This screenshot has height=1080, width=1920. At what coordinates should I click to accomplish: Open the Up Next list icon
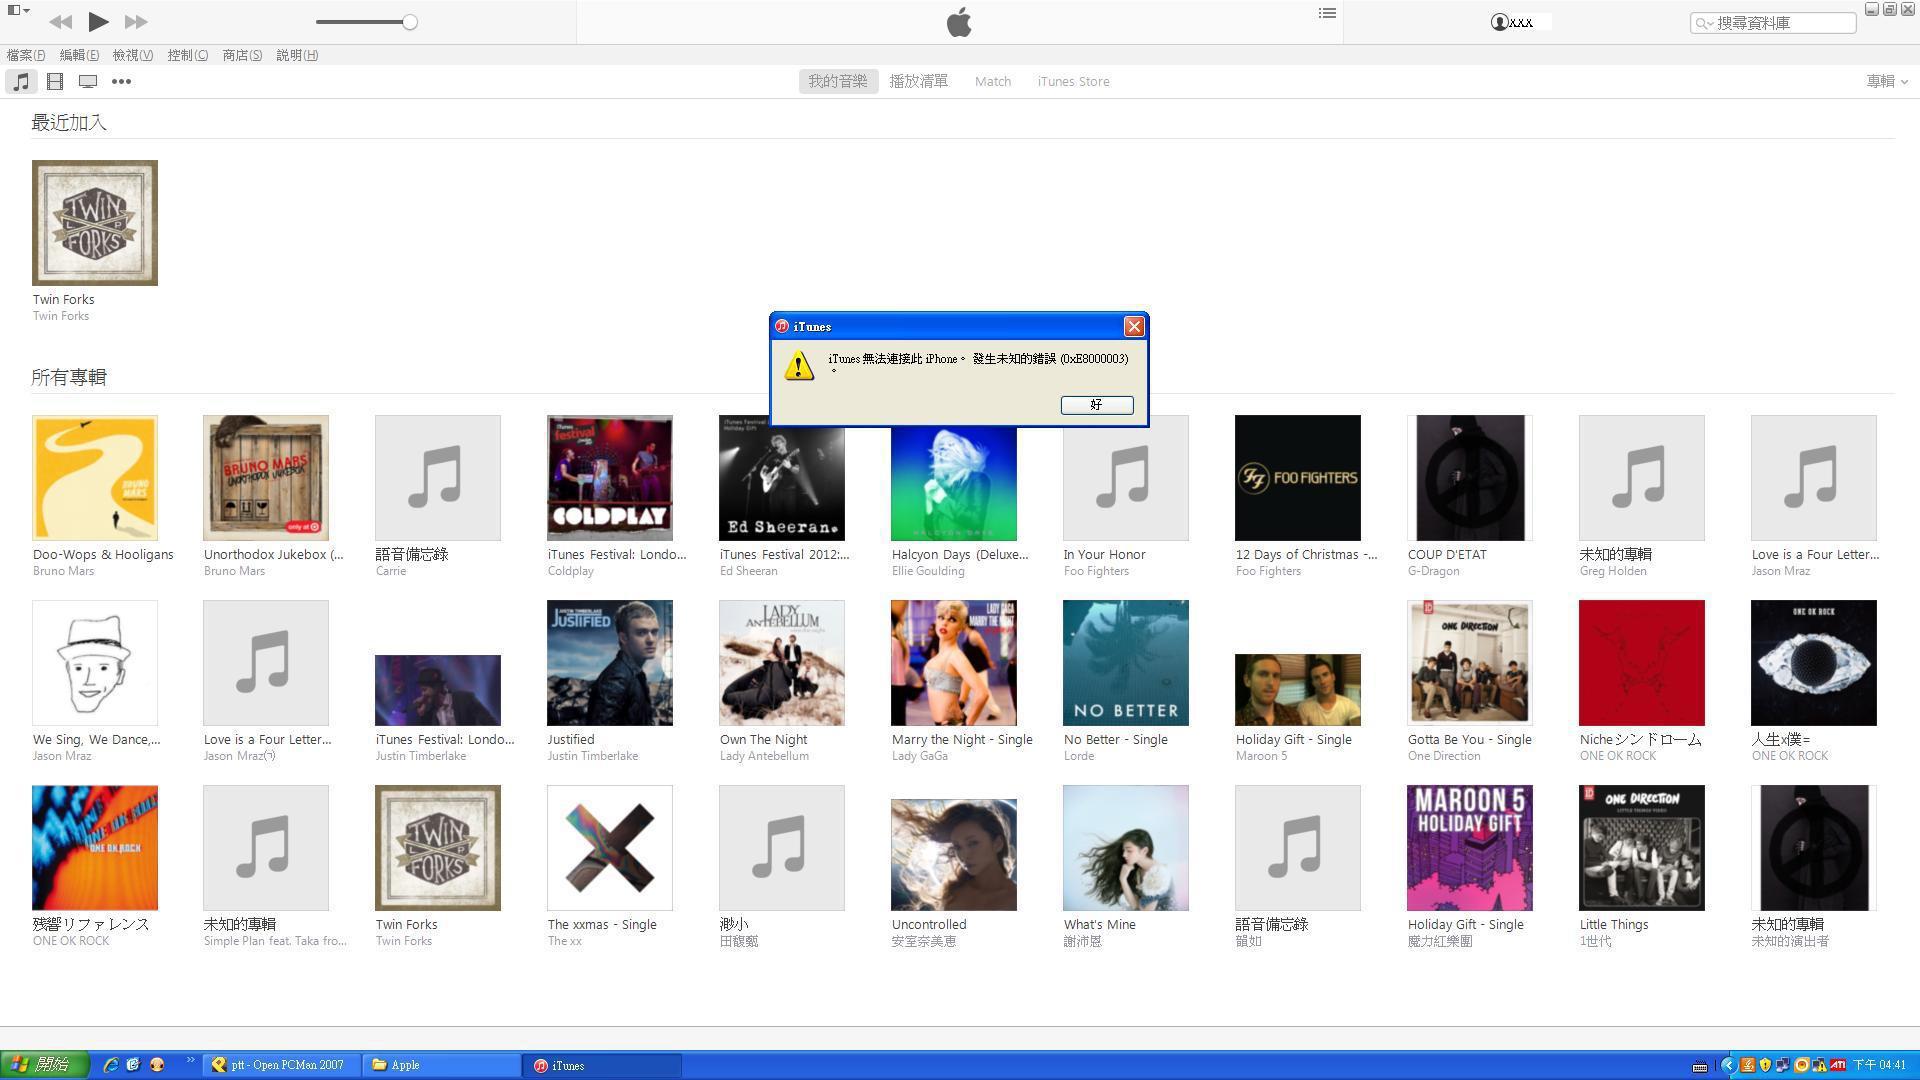click(x=1327, y=13)
